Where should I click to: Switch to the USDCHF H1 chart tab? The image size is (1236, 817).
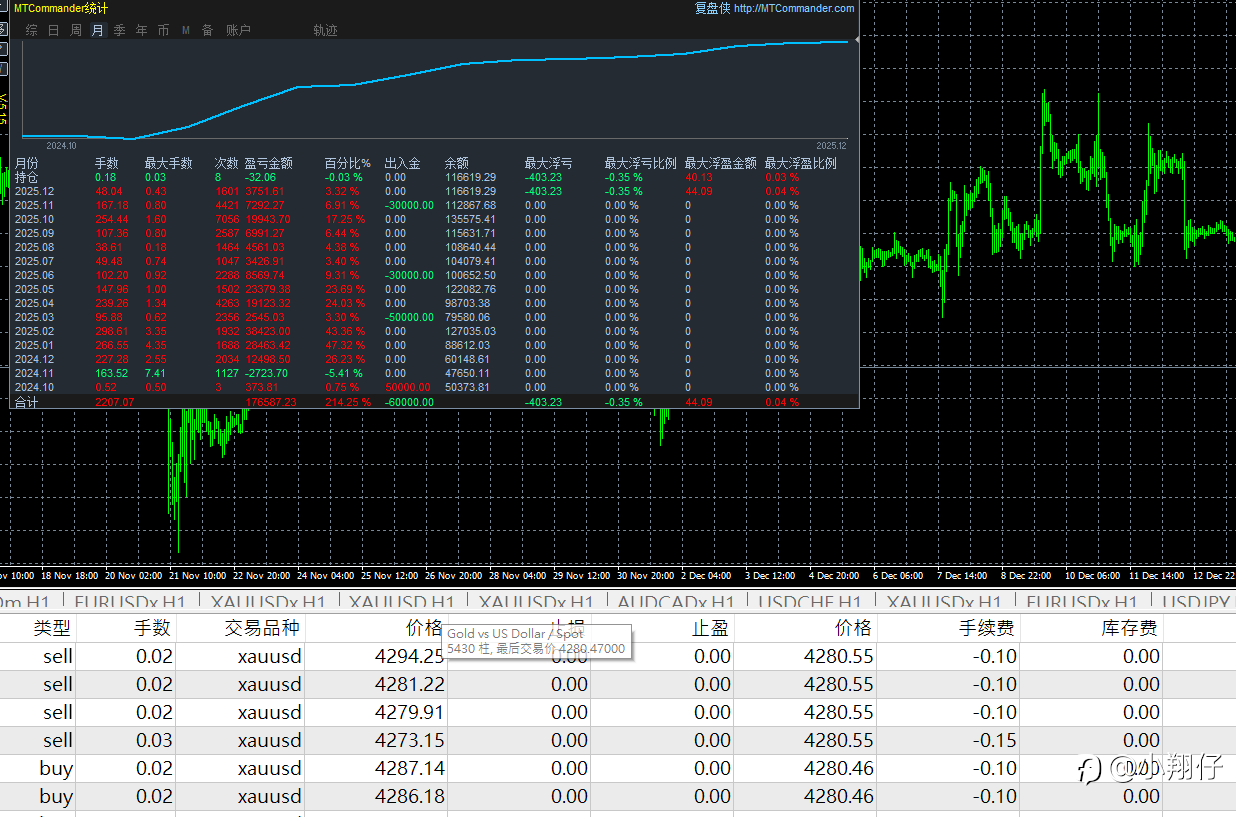coord(810,602)
